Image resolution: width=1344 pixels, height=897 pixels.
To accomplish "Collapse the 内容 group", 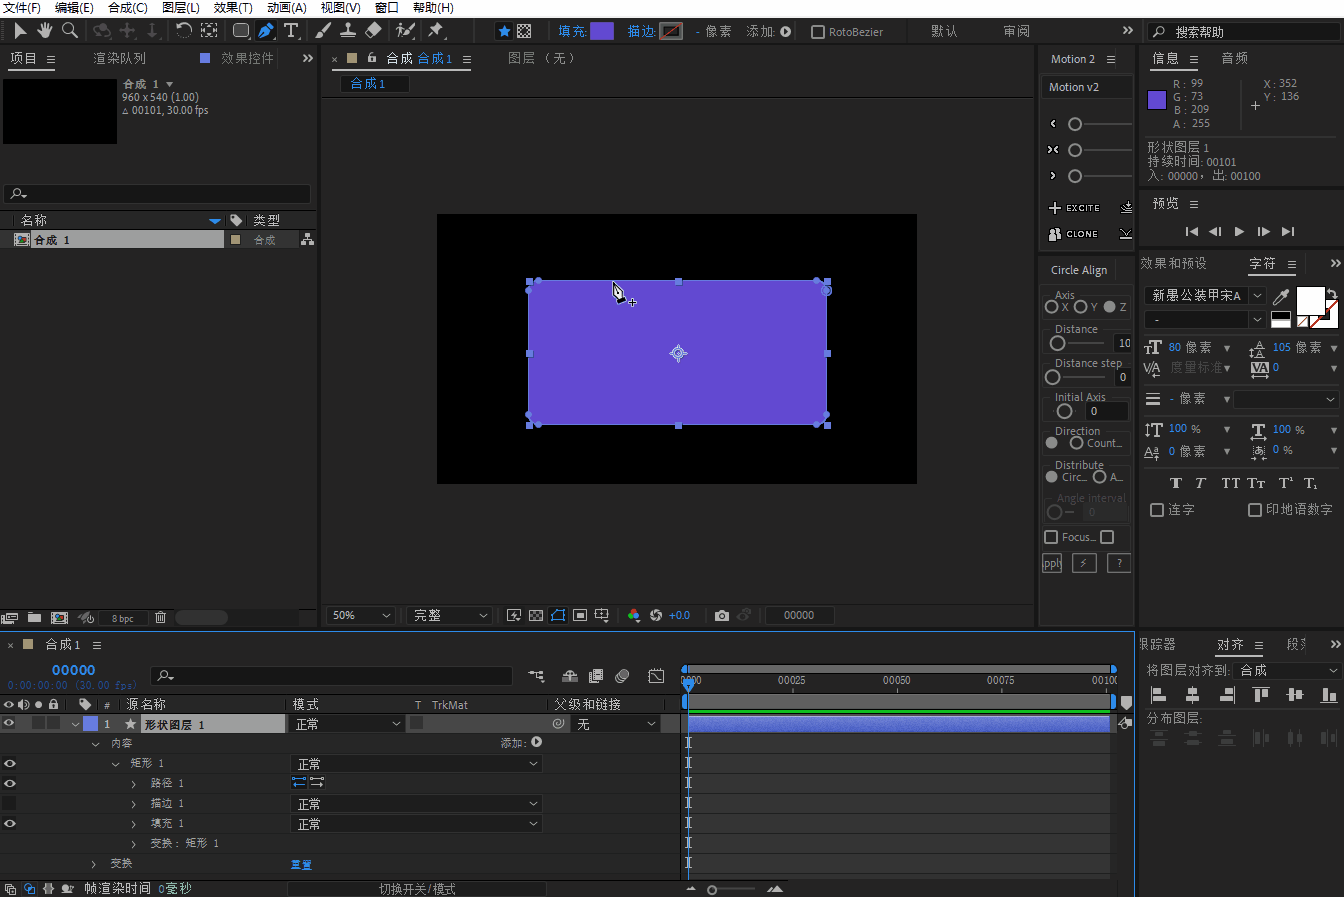I will (95, 743).
